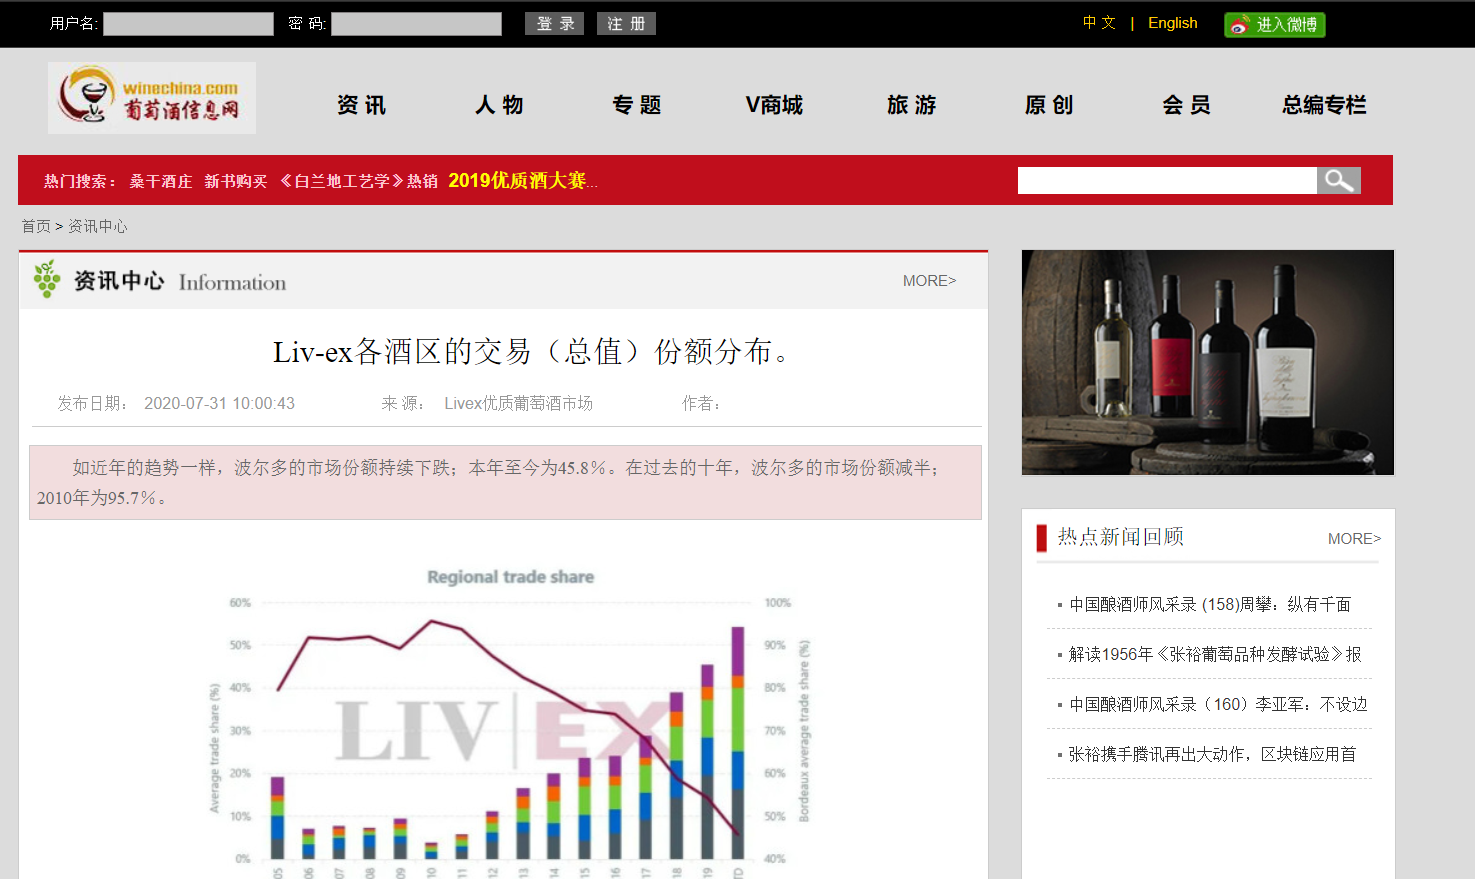Go to 资讯中心 in the breadcrumb
This screenshot has height=879, width=1475.
tap(98, 226)
